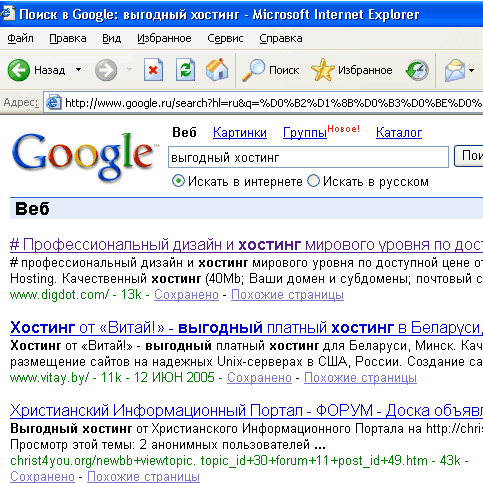
Task: Open the Избранное menu
Action: tap(164, 38)
